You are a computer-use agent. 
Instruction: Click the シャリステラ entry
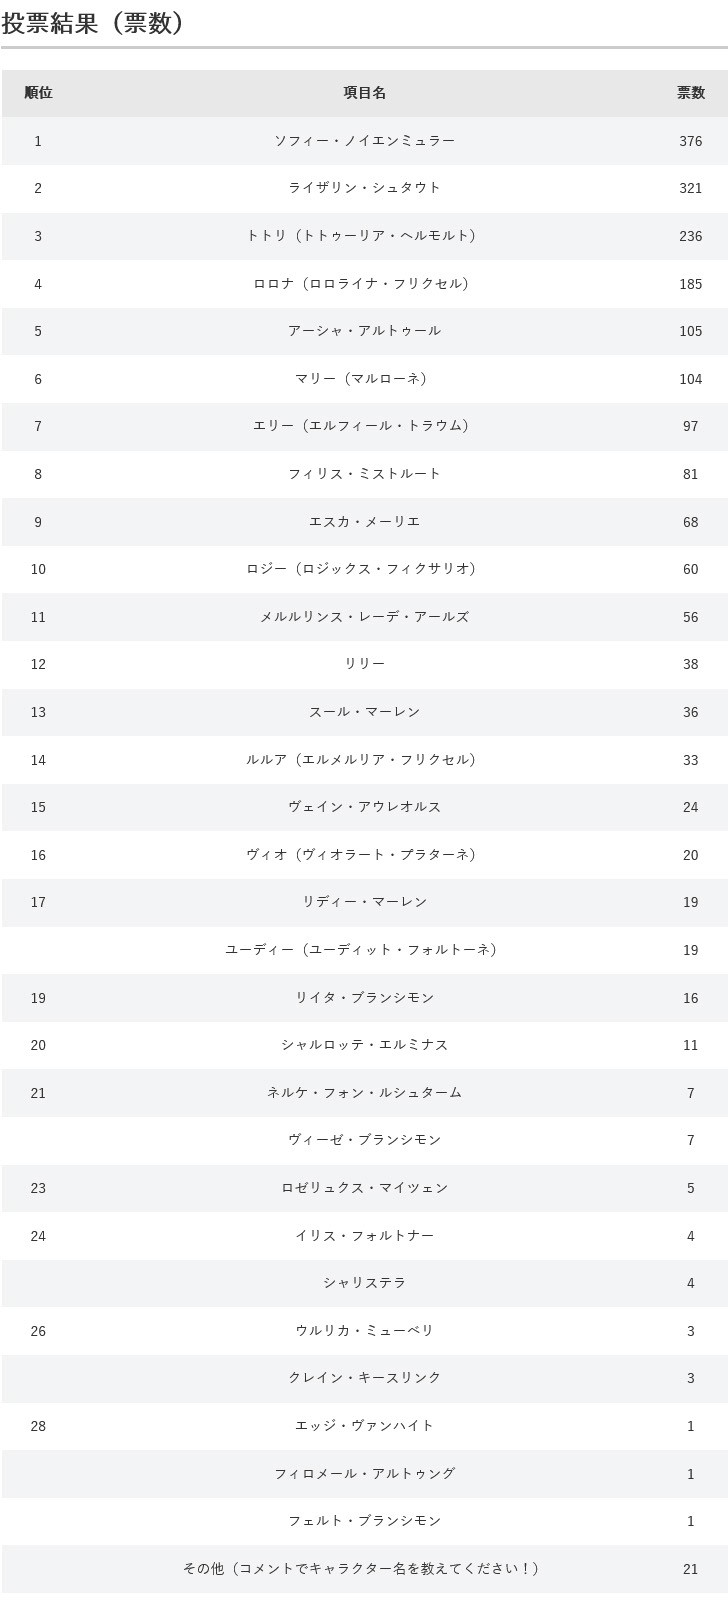point(365,1283)
